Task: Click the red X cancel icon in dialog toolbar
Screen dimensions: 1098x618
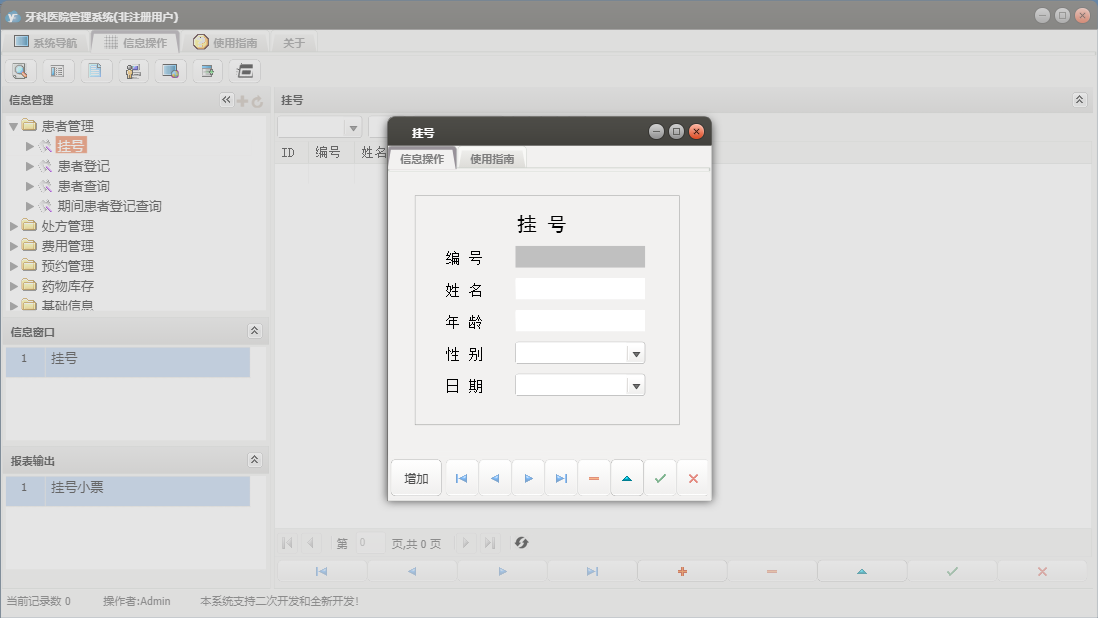Action: click(x=693, y=479)
